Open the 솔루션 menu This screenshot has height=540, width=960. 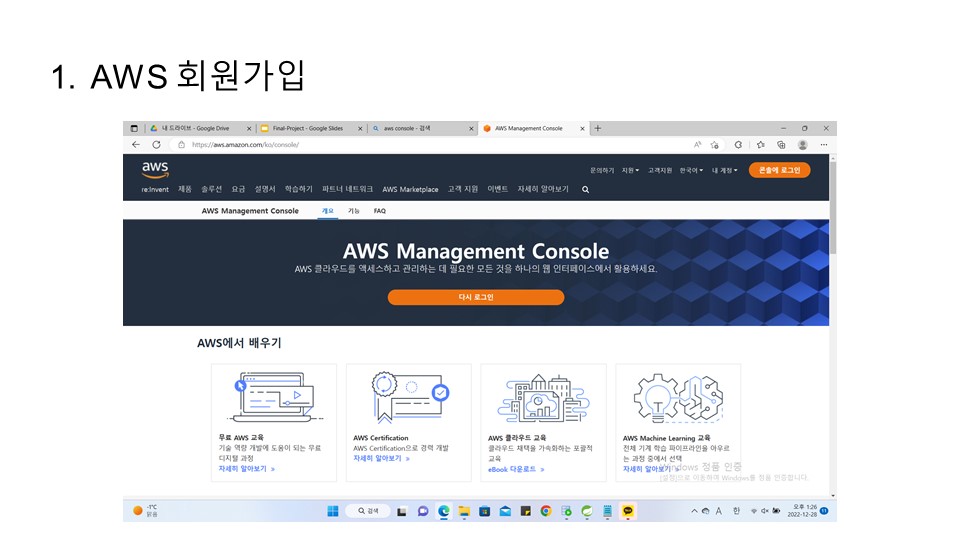[x=211, y=189]
